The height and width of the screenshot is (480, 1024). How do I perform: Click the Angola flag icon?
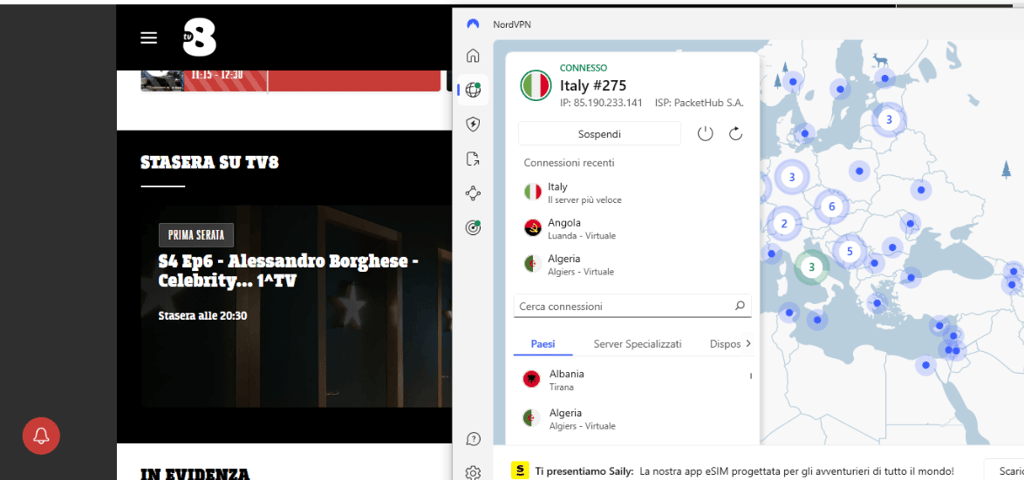tap(533, 228)
